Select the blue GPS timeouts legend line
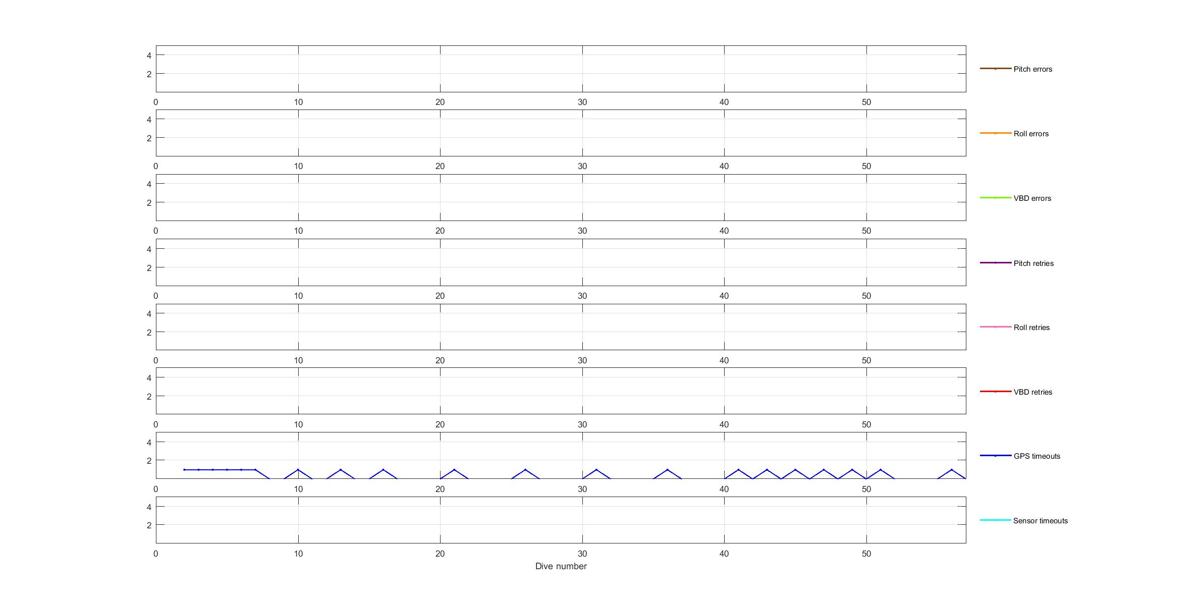The image size is (1200, 611). (x=995, y=456)
